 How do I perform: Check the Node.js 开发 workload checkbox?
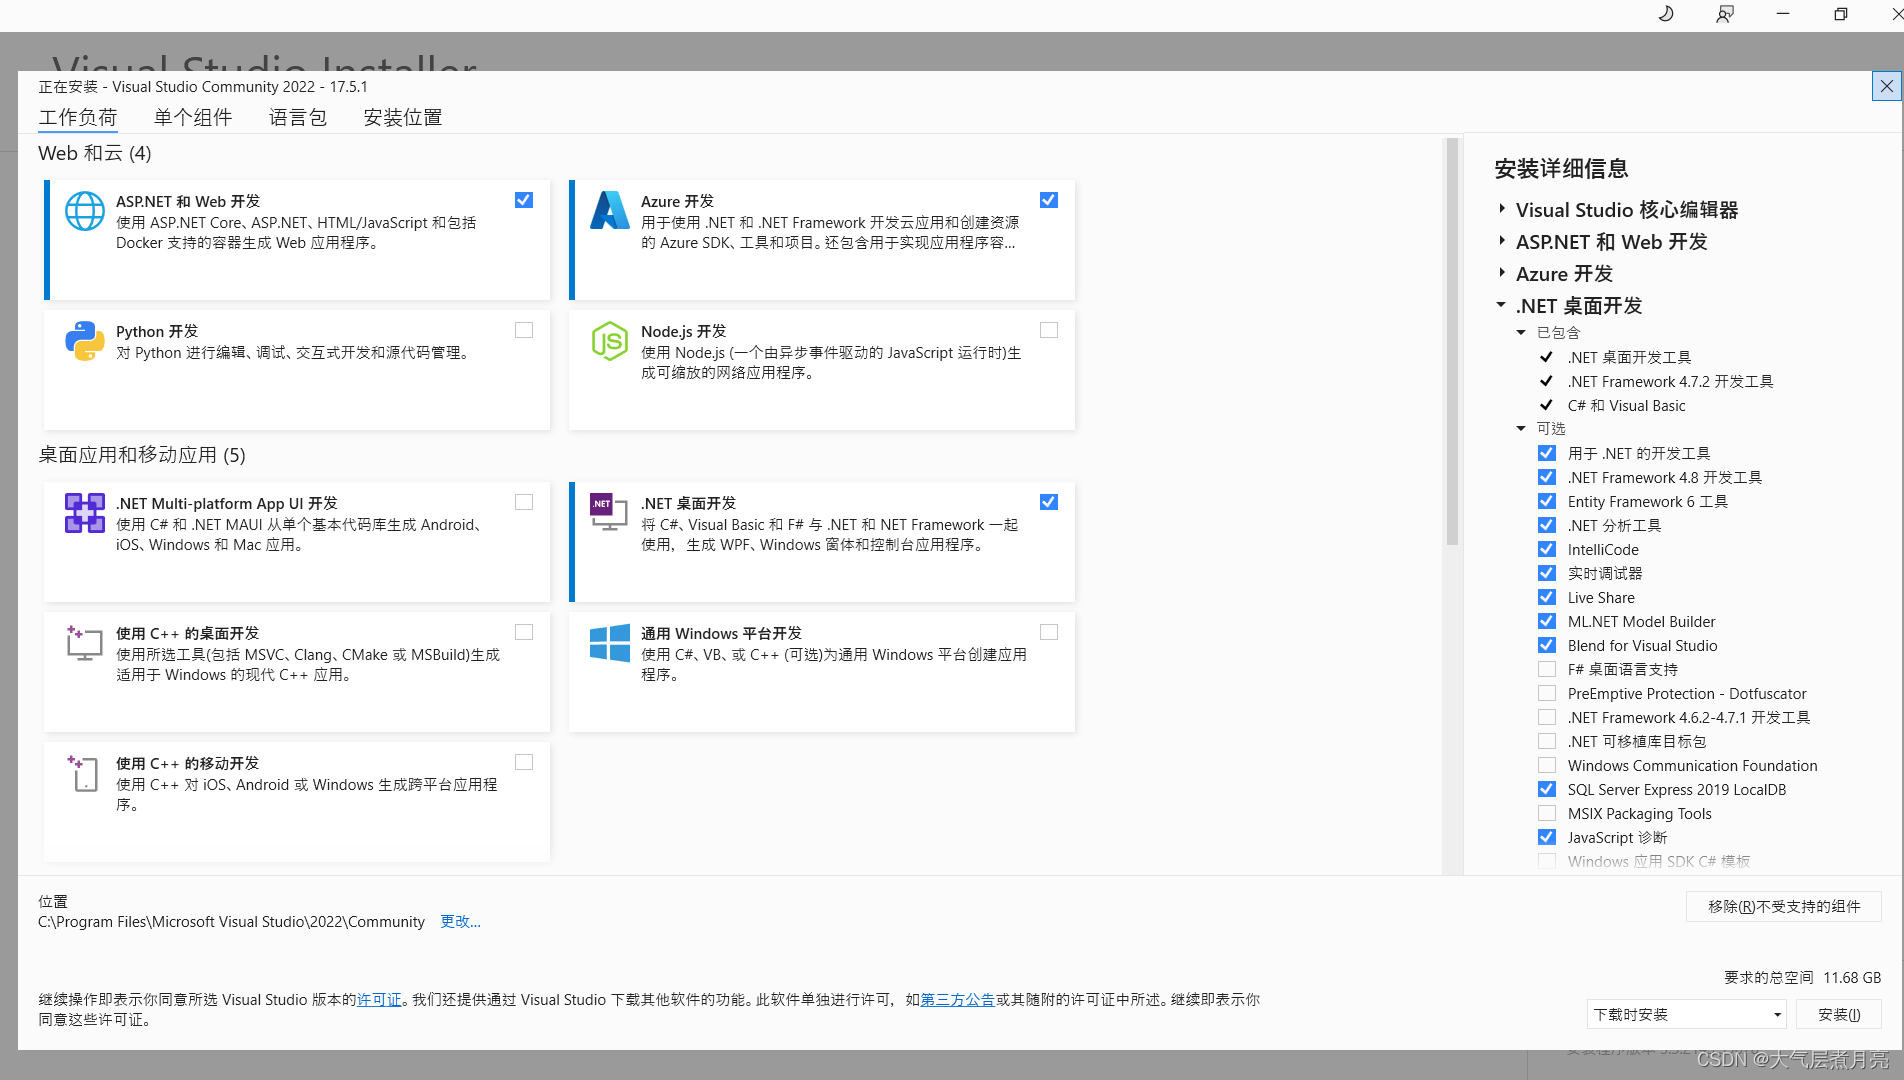[x=1049, y=330]
